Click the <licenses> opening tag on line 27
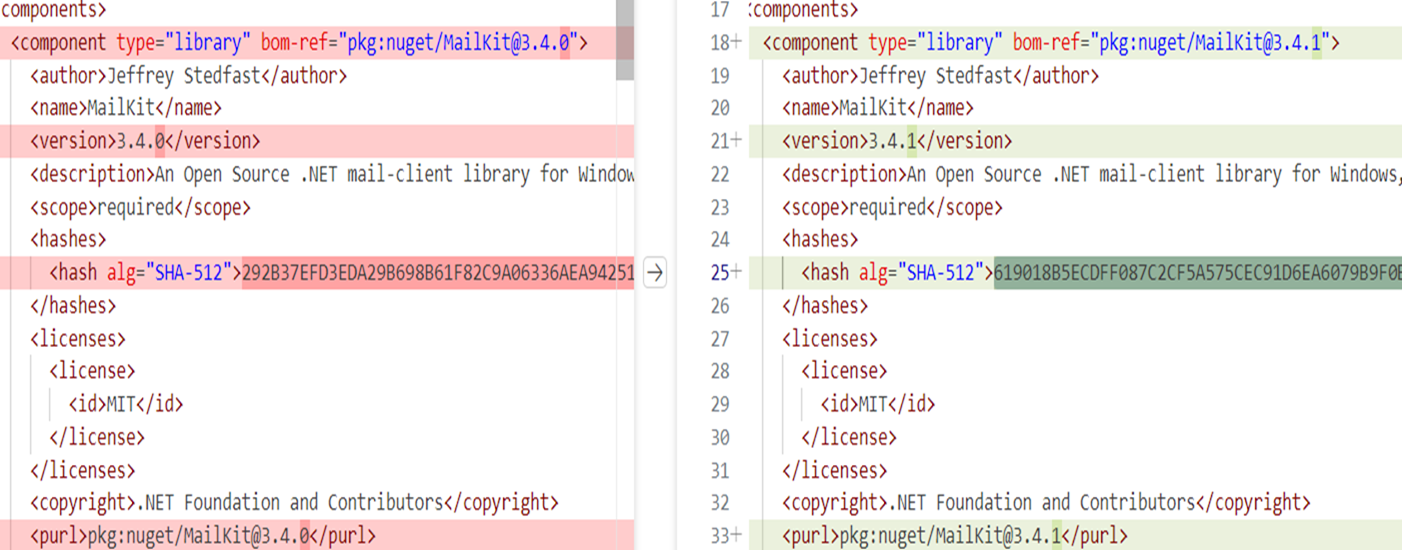The width and height of the screenshot is (1402, 550). point(830,338)
